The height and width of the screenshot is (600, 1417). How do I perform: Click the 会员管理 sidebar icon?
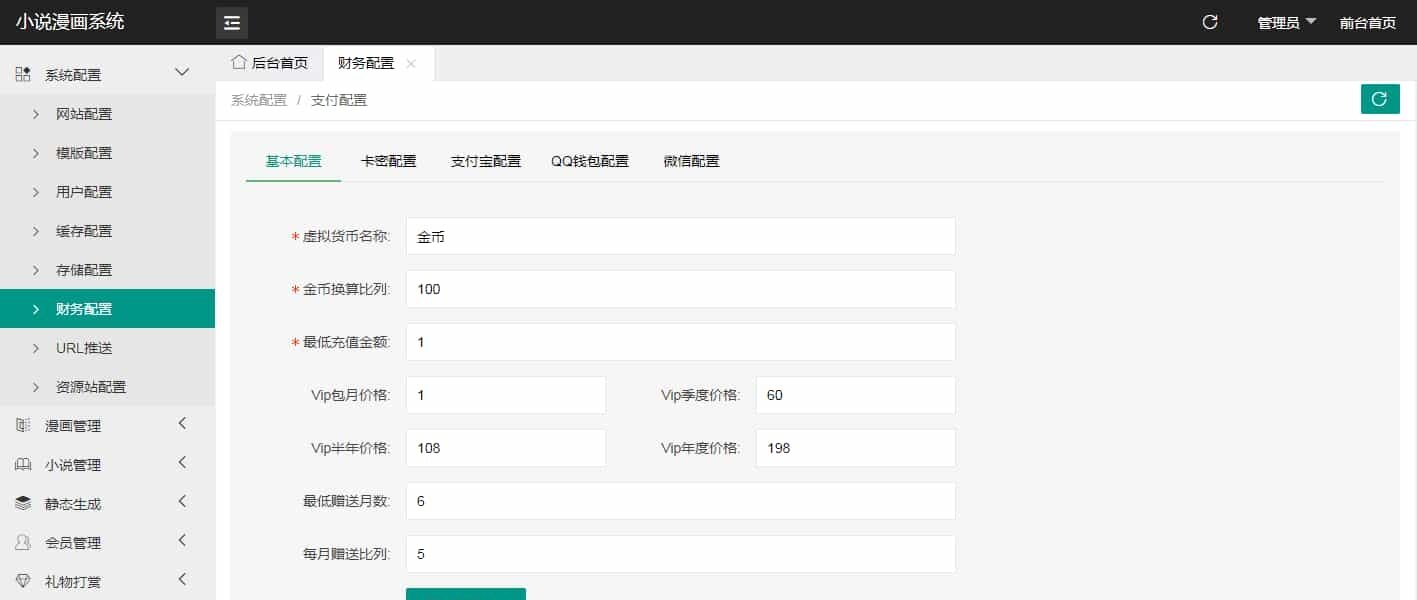(20, 542)
